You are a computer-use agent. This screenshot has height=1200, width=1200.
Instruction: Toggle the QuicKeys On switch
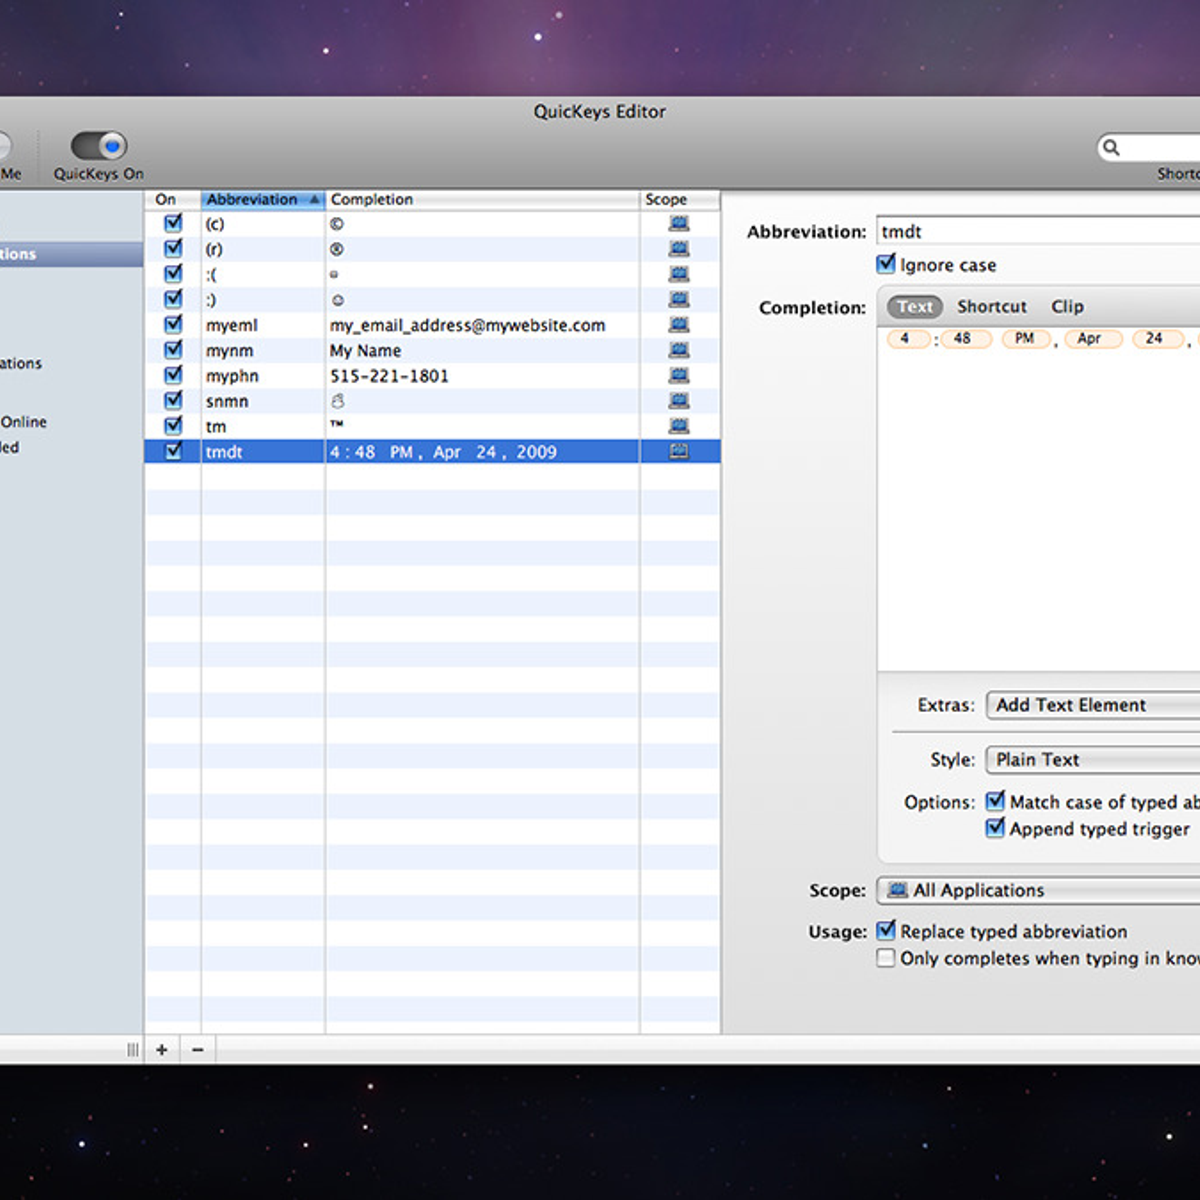(99, 146)
